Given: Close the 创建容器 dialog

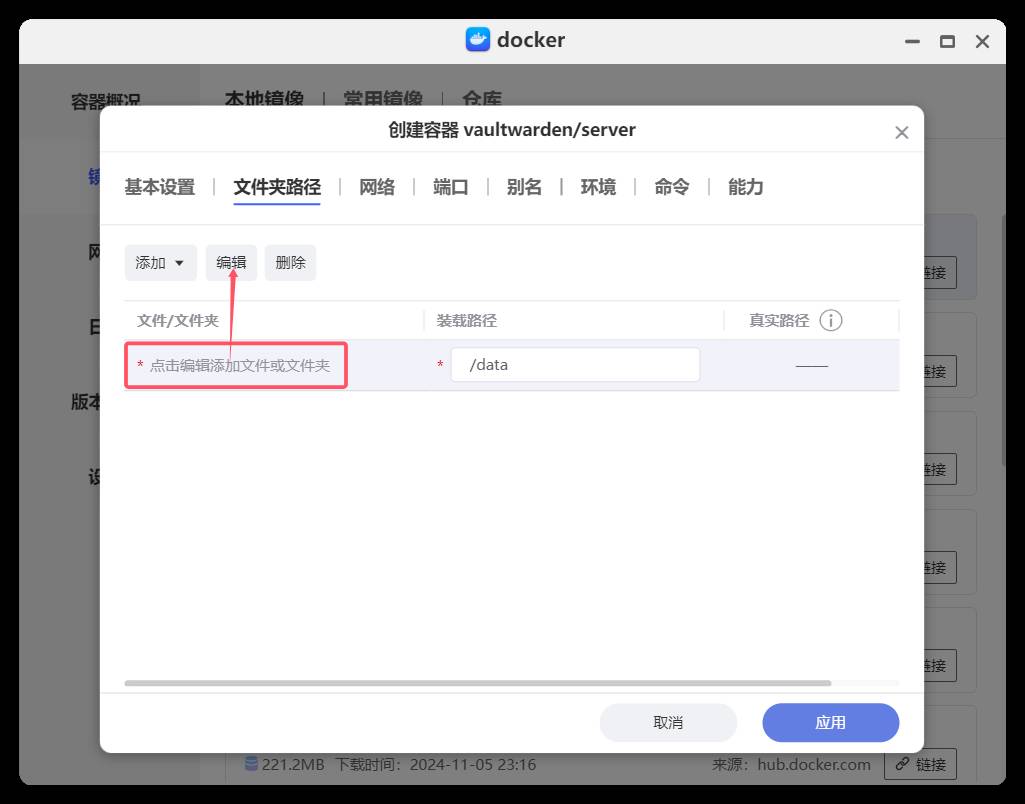Looking at the screenshot, I should tap(901, 133).
